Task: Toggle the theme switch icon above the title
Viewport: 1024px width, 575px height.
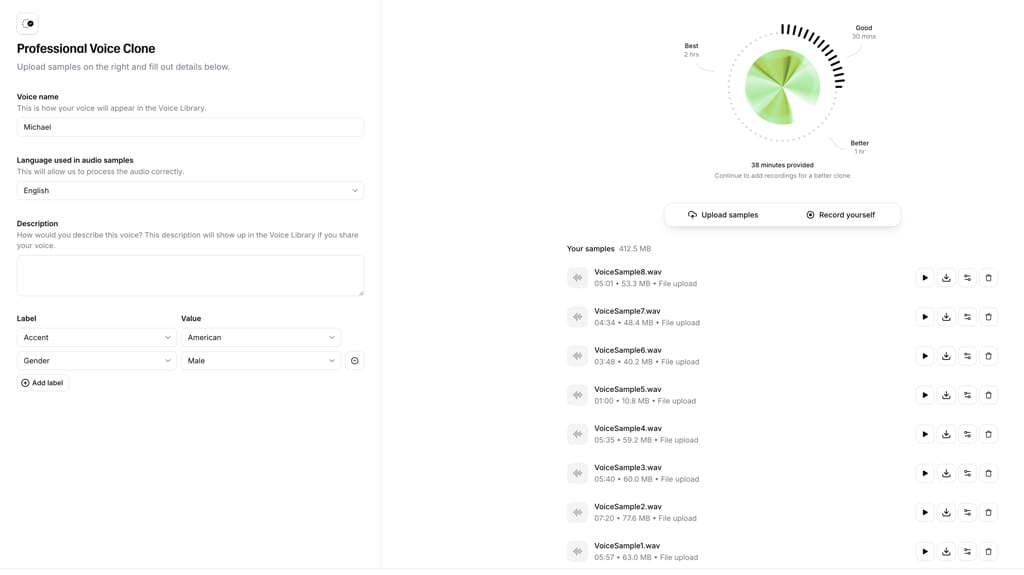Action: [28, 23]
